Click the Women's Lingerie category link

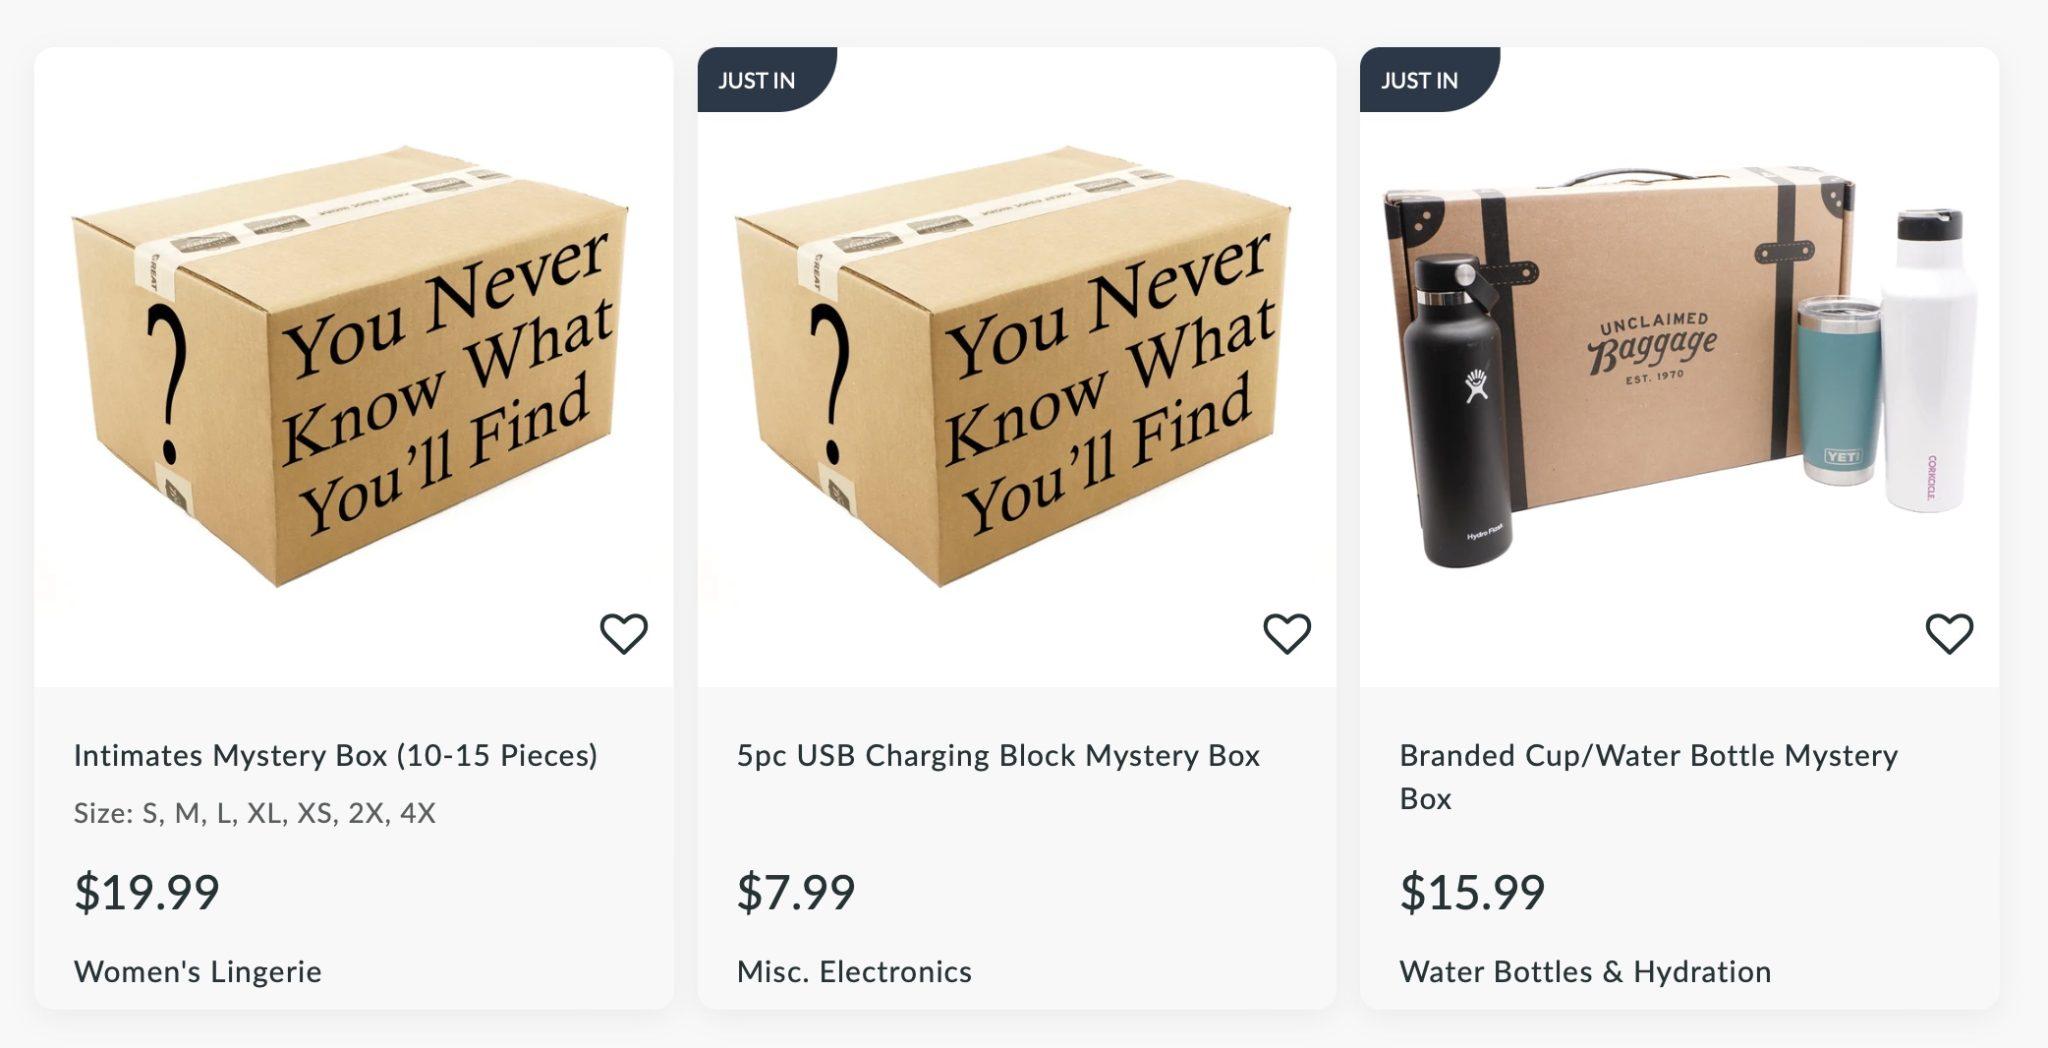coord(198,971)
